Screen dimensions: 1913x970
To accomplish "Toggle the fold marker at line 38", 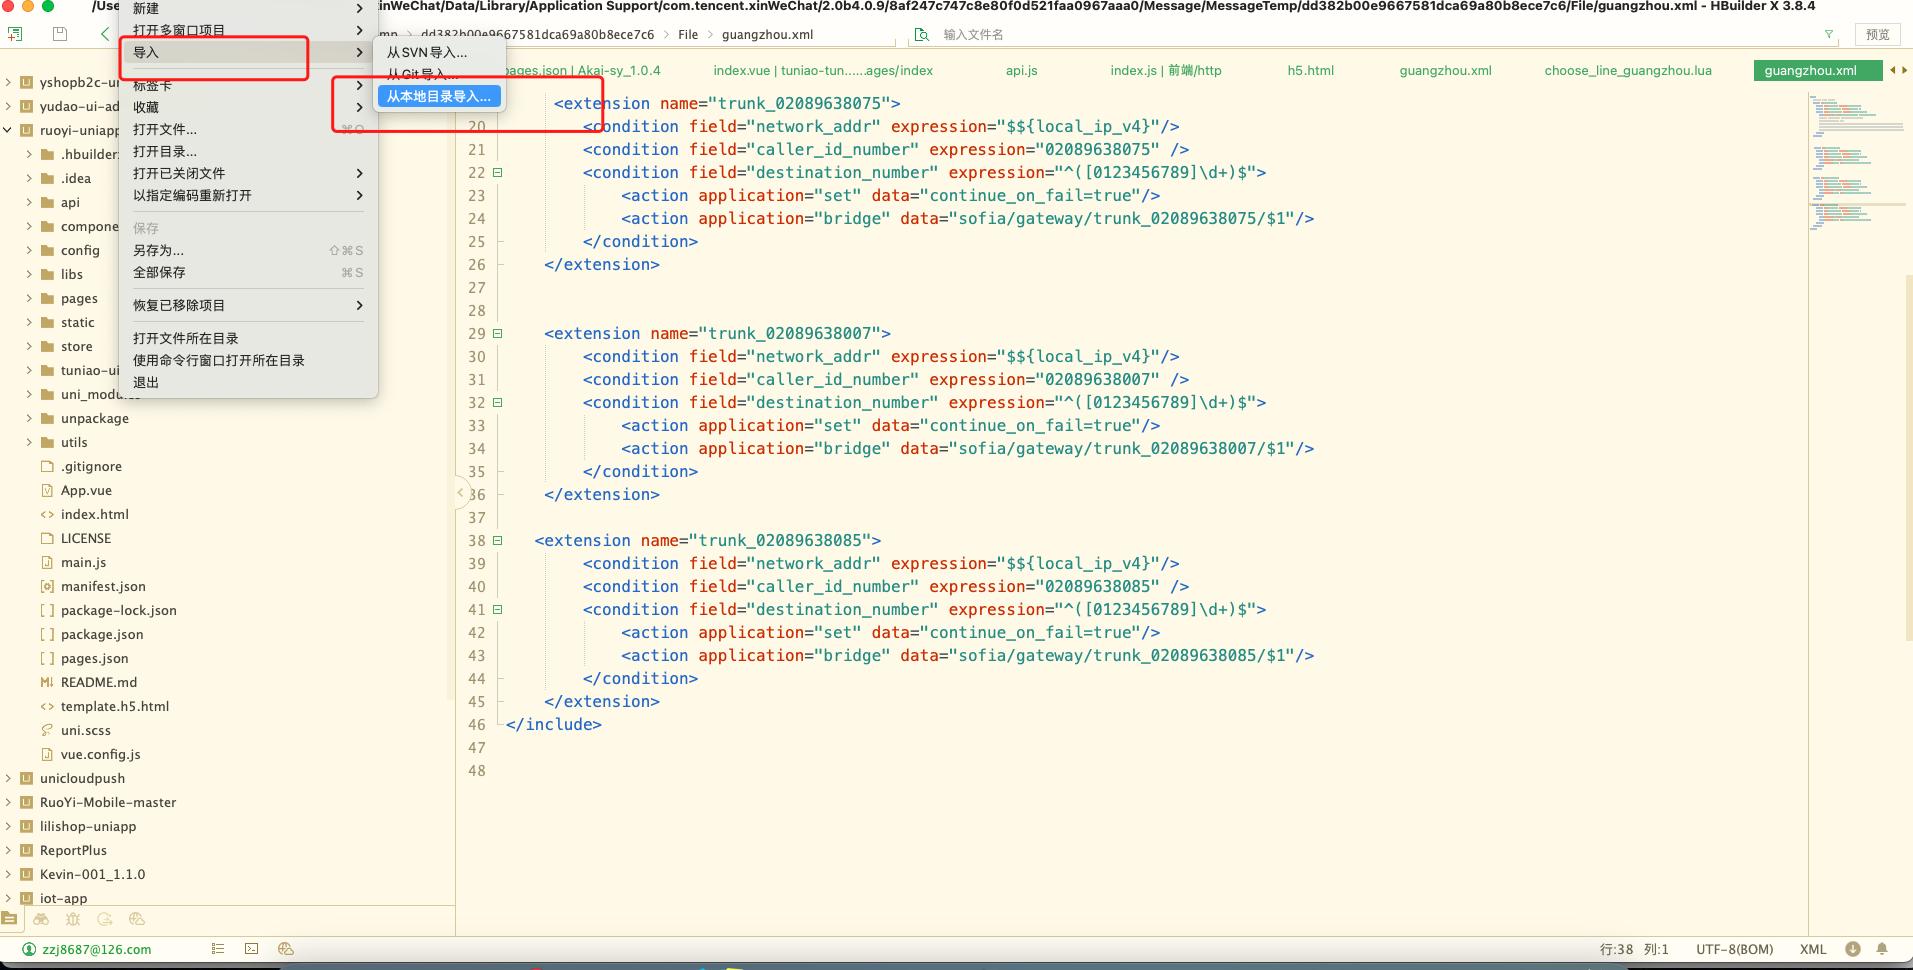I will pos(497,540).
